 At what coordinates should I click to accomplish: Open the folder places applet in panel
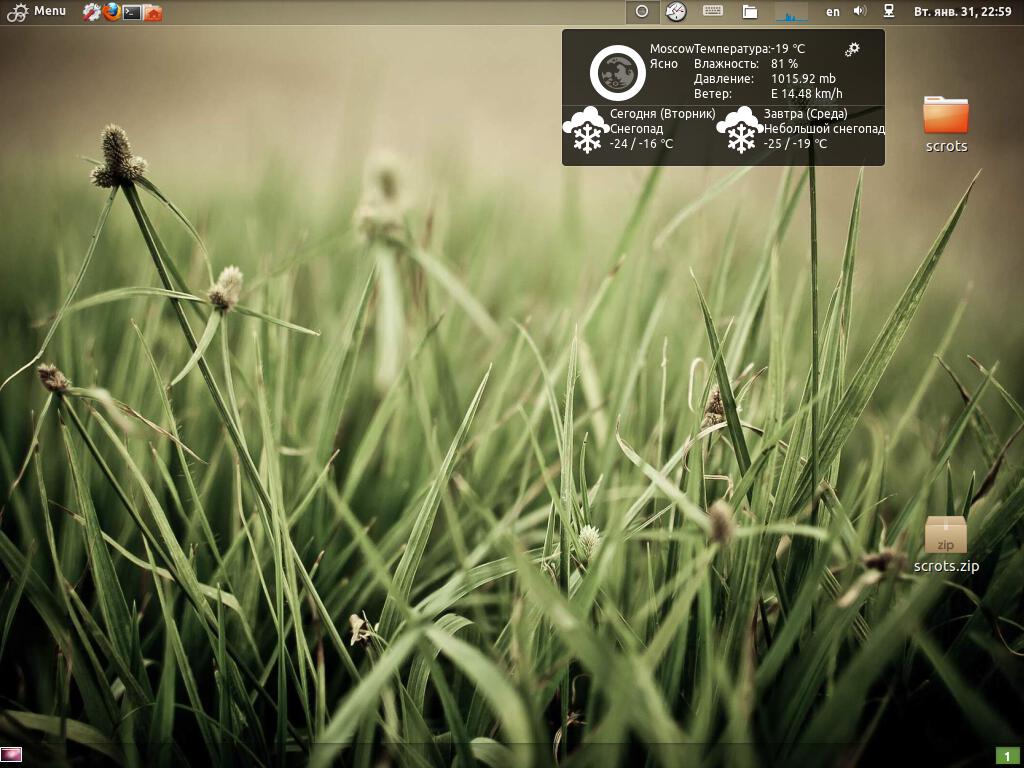pos(749,12)
